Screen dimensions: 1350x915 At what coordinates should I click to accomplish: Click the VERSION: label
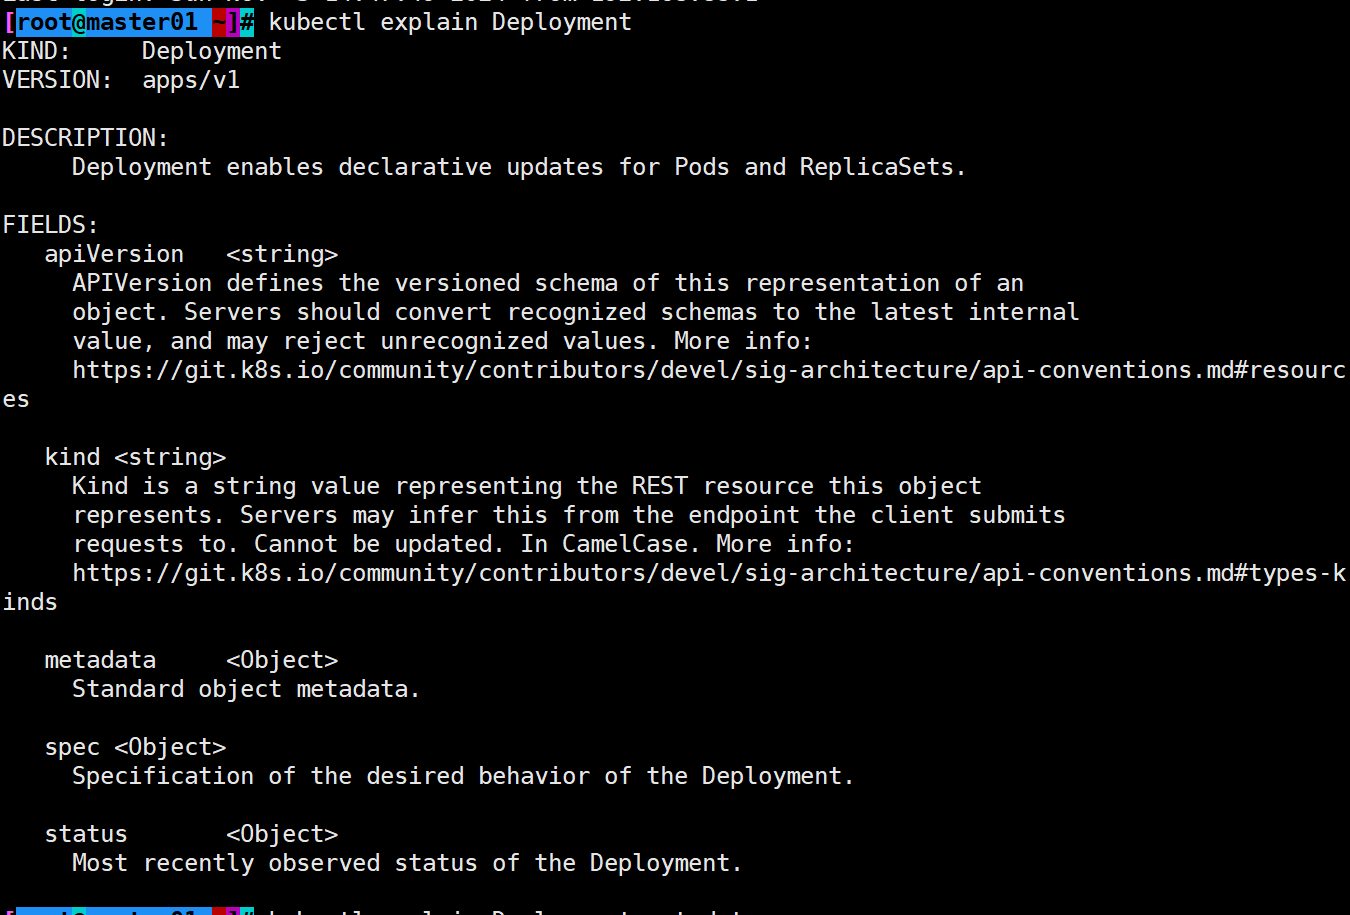coord(57,80)
